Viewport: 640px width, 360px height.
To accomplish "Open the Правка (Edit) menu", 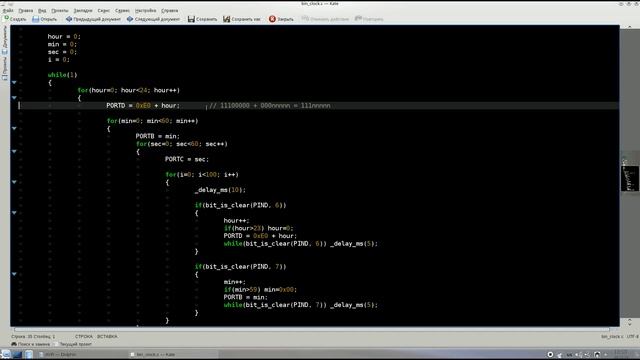I will (26, 10).
